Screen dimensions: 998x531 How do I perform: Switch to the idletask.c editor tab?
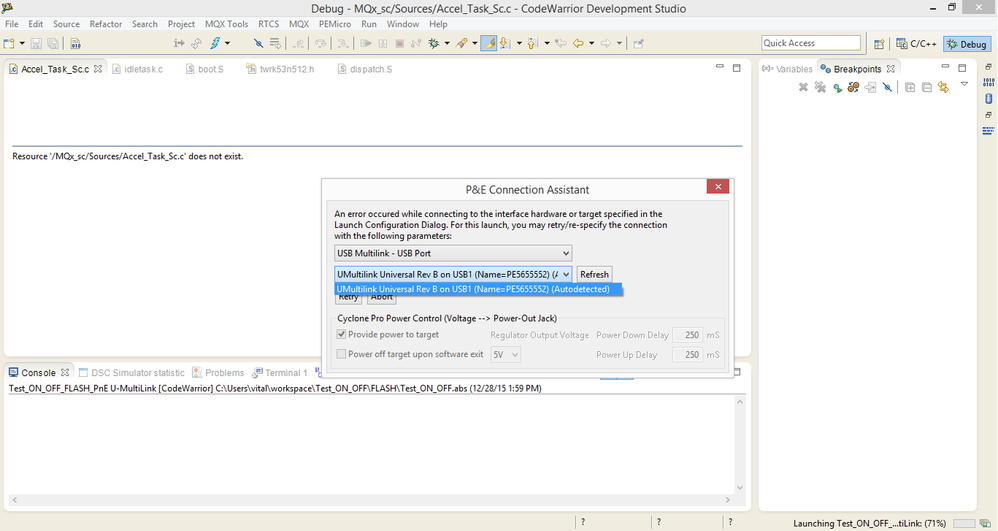tap(137, 69)
